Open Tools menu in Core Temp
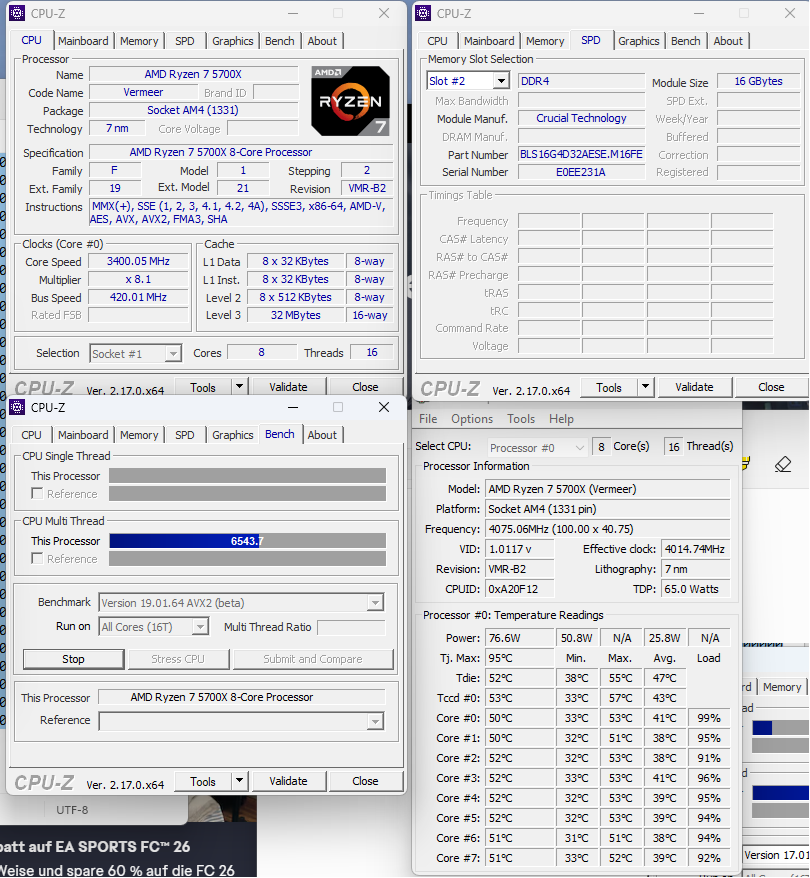 (x=521, y=419)
